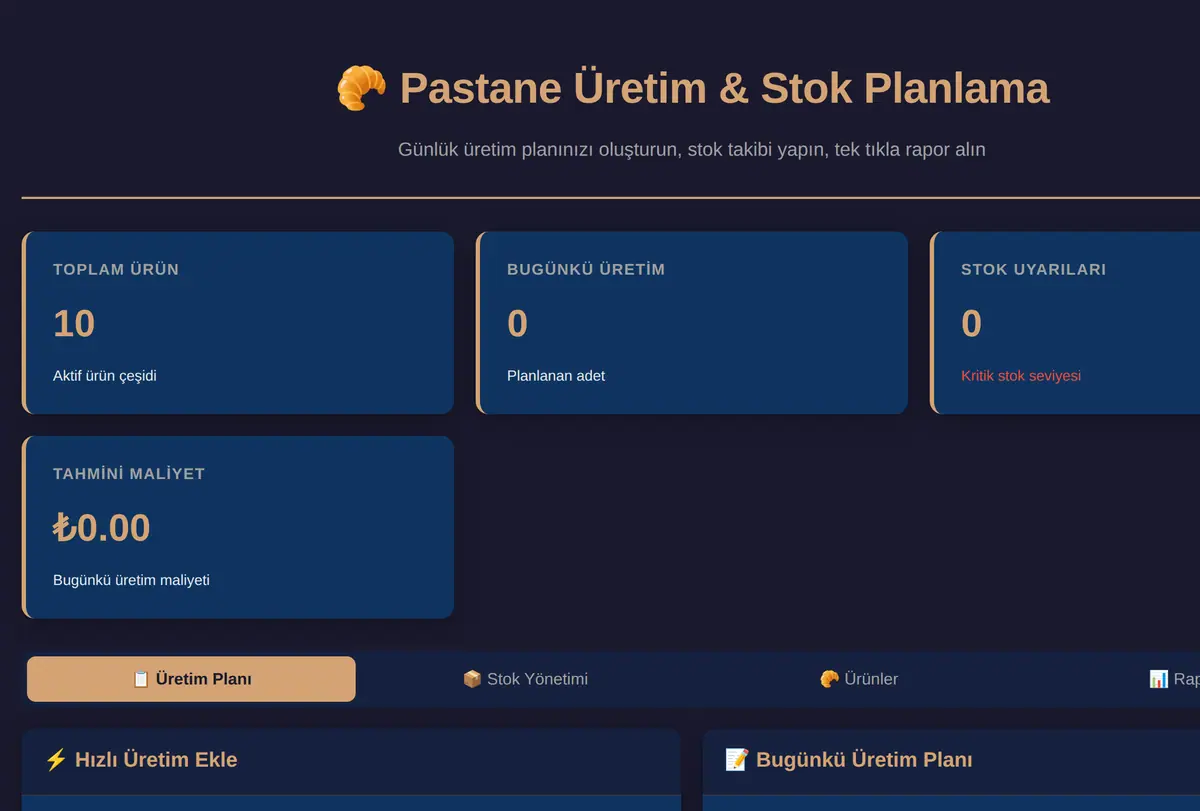This screenshot has width=1200, height=811.
Task: Click the 'Bugünkü üretim maliyeti' label
Action: pyautogui.click(x=131, y=580)
